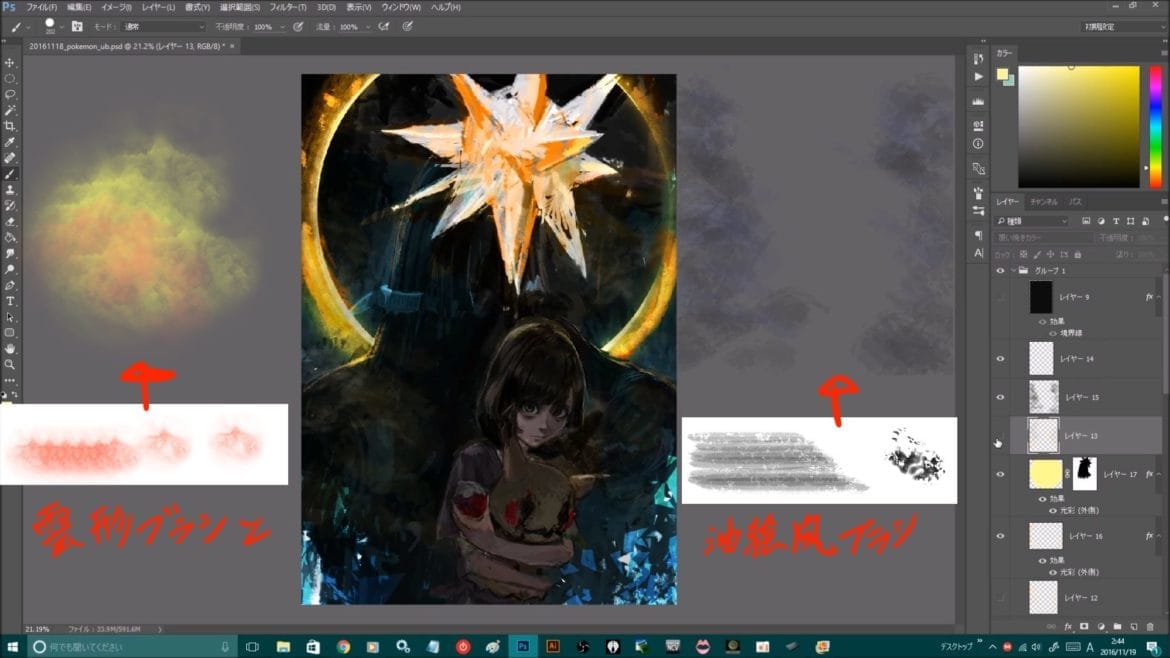Collapse the グループ 1 layer group
This screenshot has width=1170, height=658.
point(1013,270)
